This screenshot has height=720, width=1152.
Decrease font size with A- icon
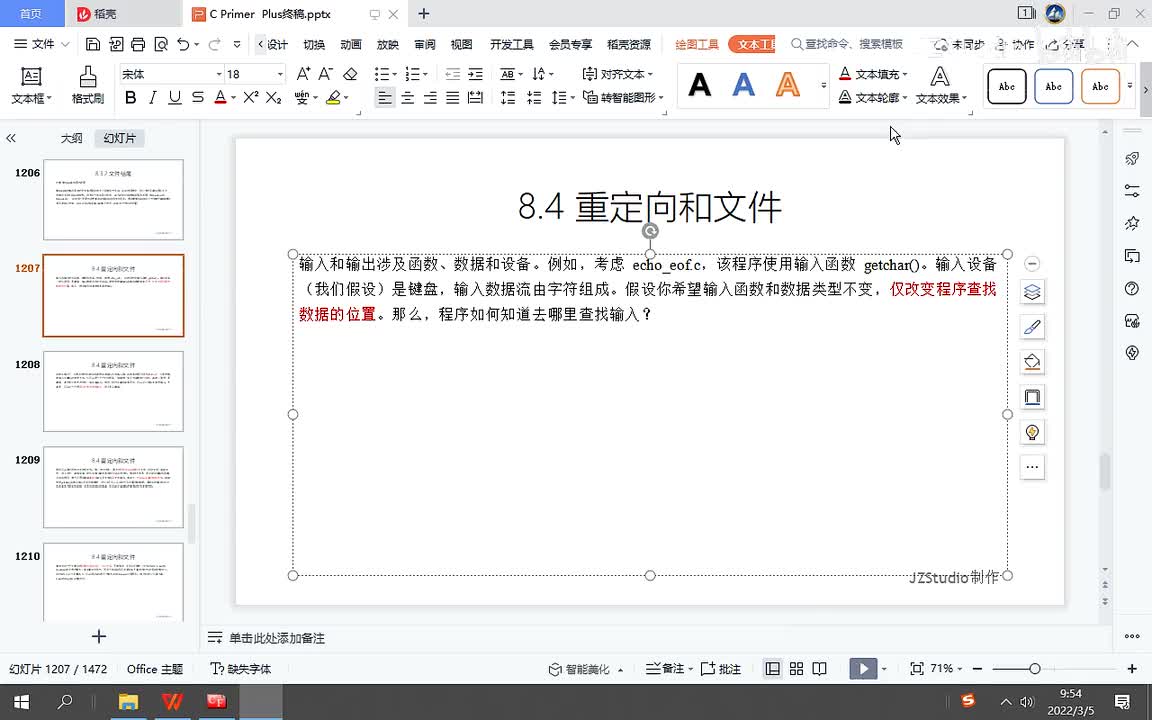click(325, 73)
